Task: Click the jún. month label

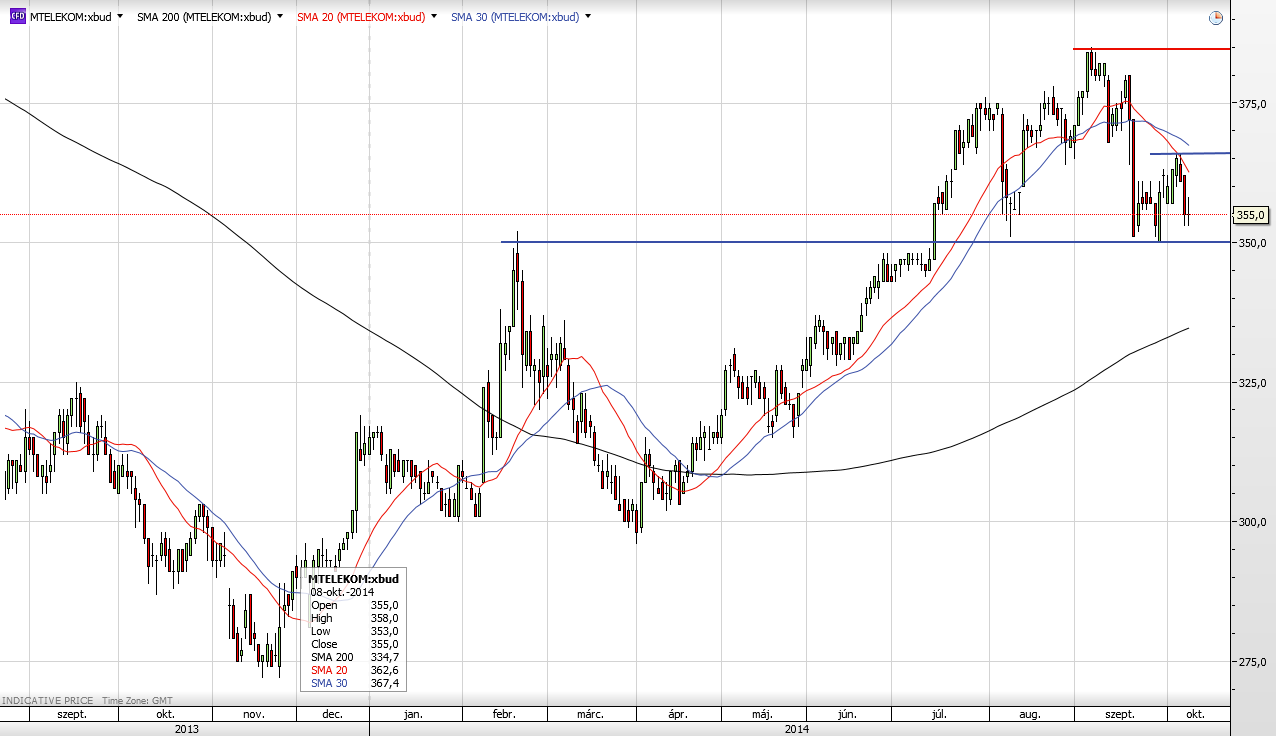Action: [x=847, y=715]
